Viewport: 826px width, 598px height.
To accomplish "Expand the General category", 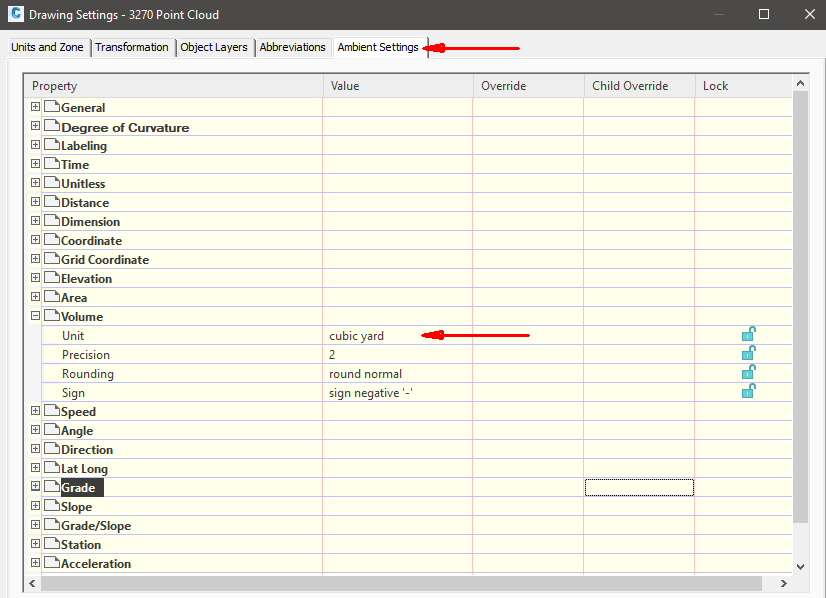I will pos(35,106).
